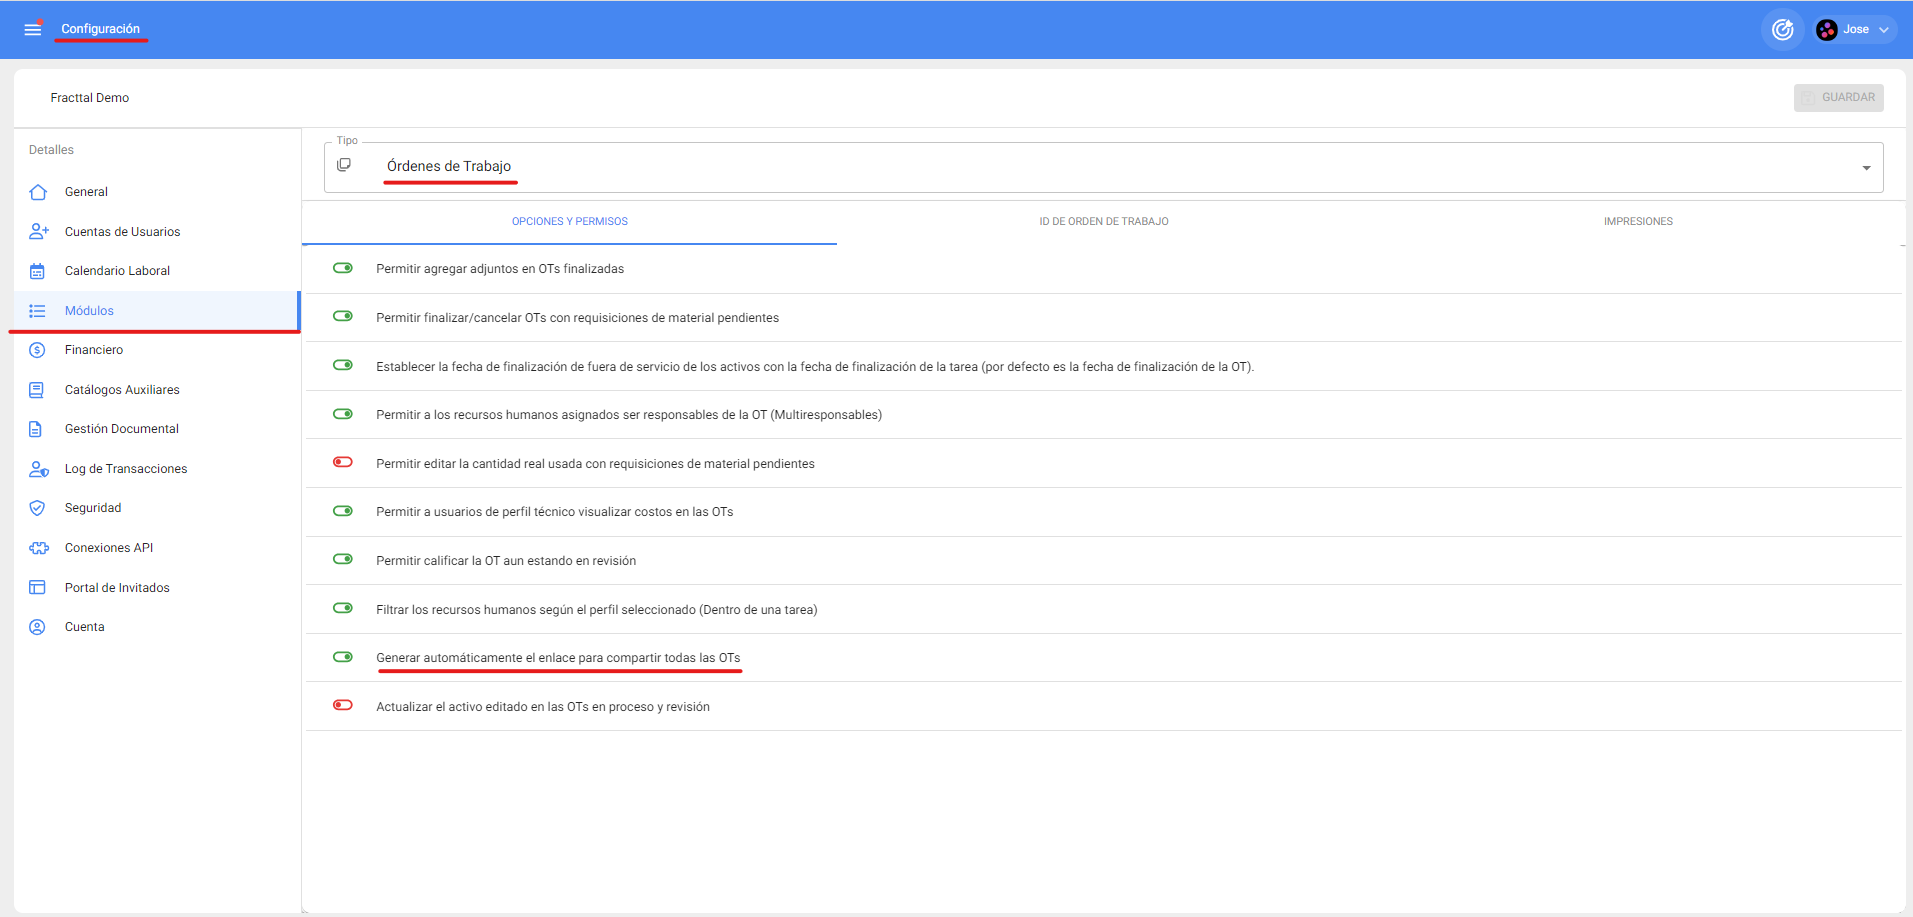The image size is (1913, 917).
Task: Open Seguridad shield icon
Action: pyautogui.click(x=38, y=508)
